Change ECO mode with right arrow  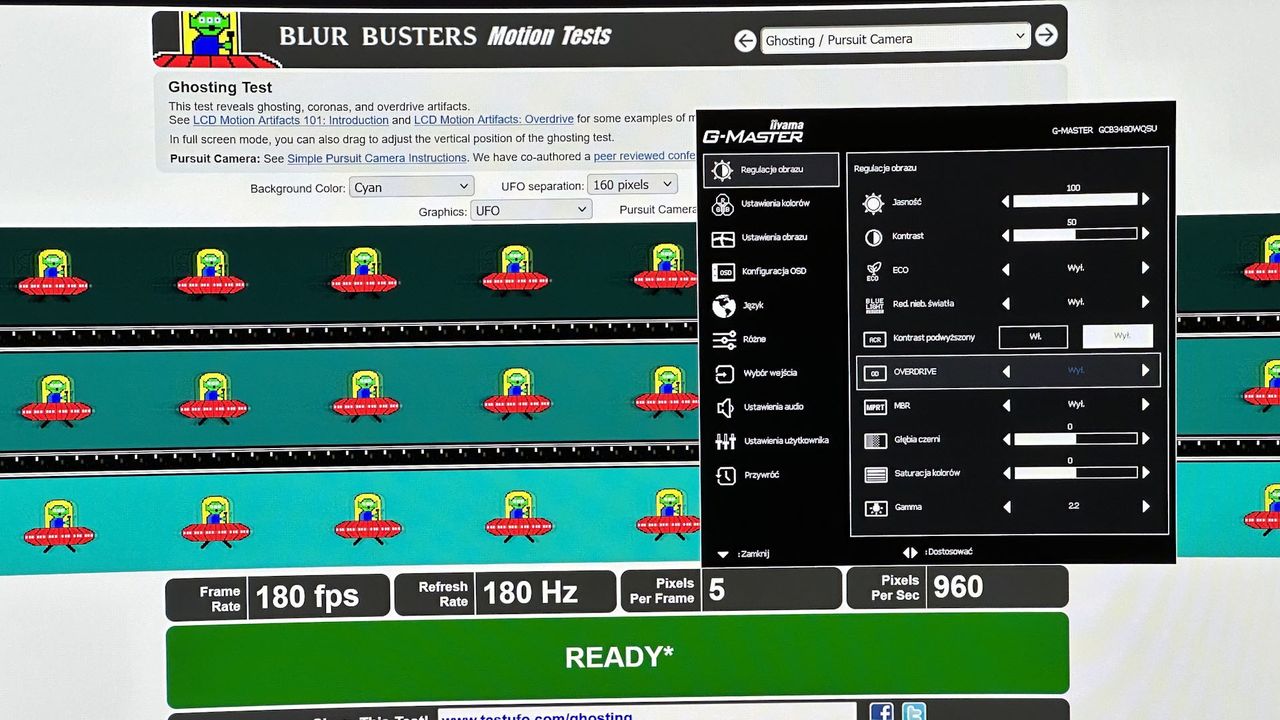point(1146,268)
